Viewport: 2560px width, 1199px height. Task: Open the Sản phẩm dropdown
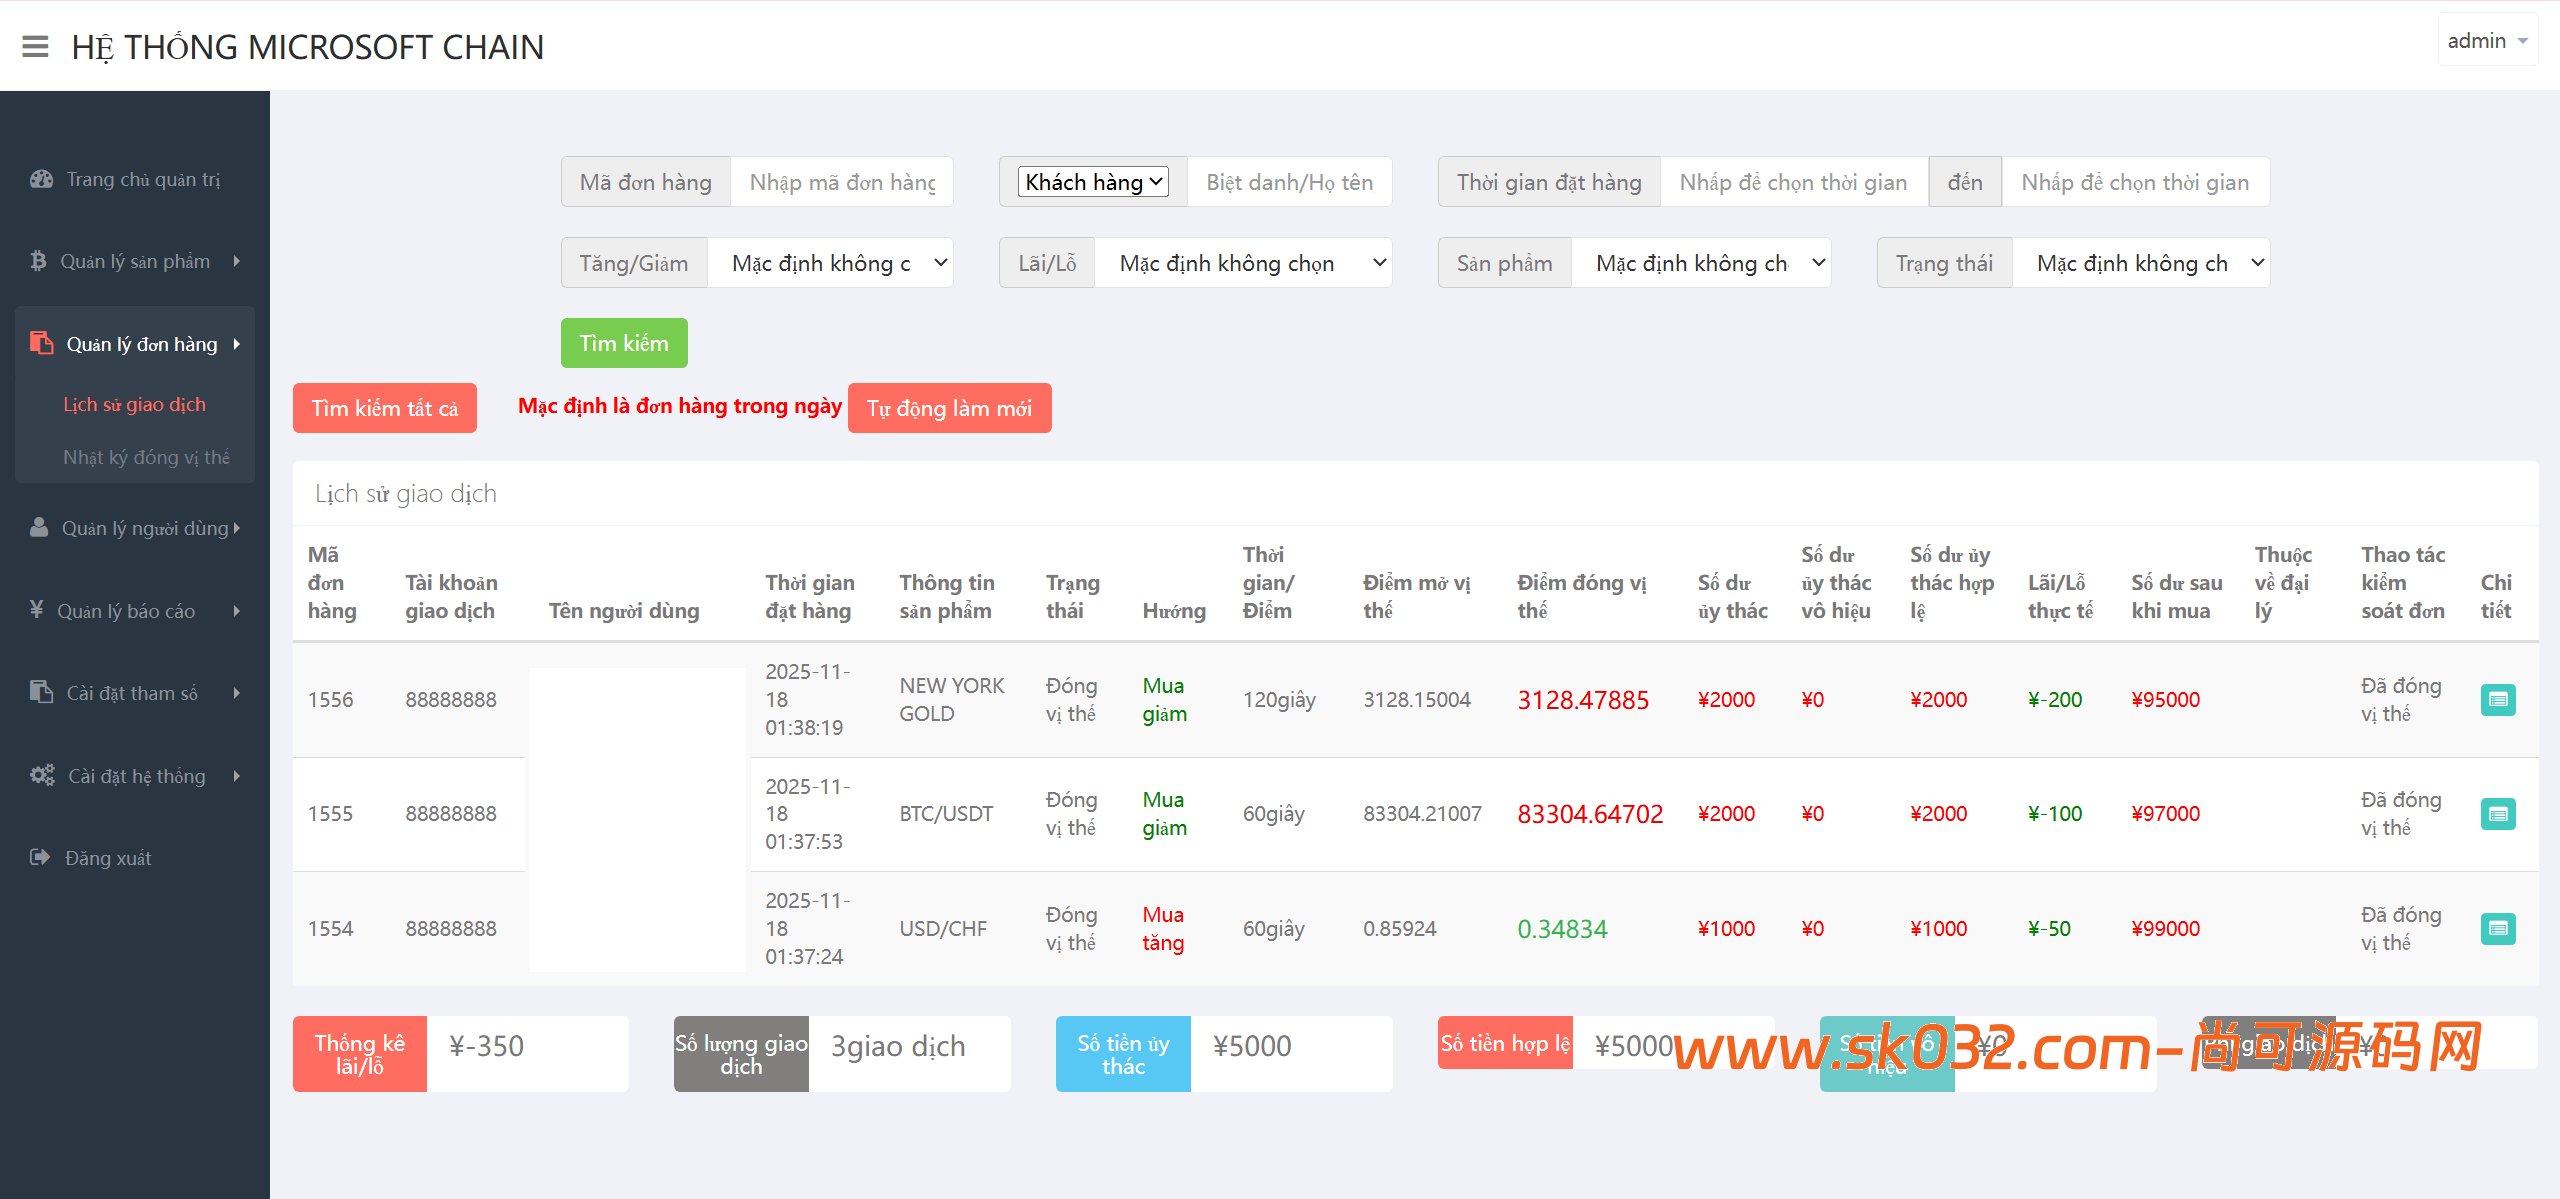click(1701, 263)
